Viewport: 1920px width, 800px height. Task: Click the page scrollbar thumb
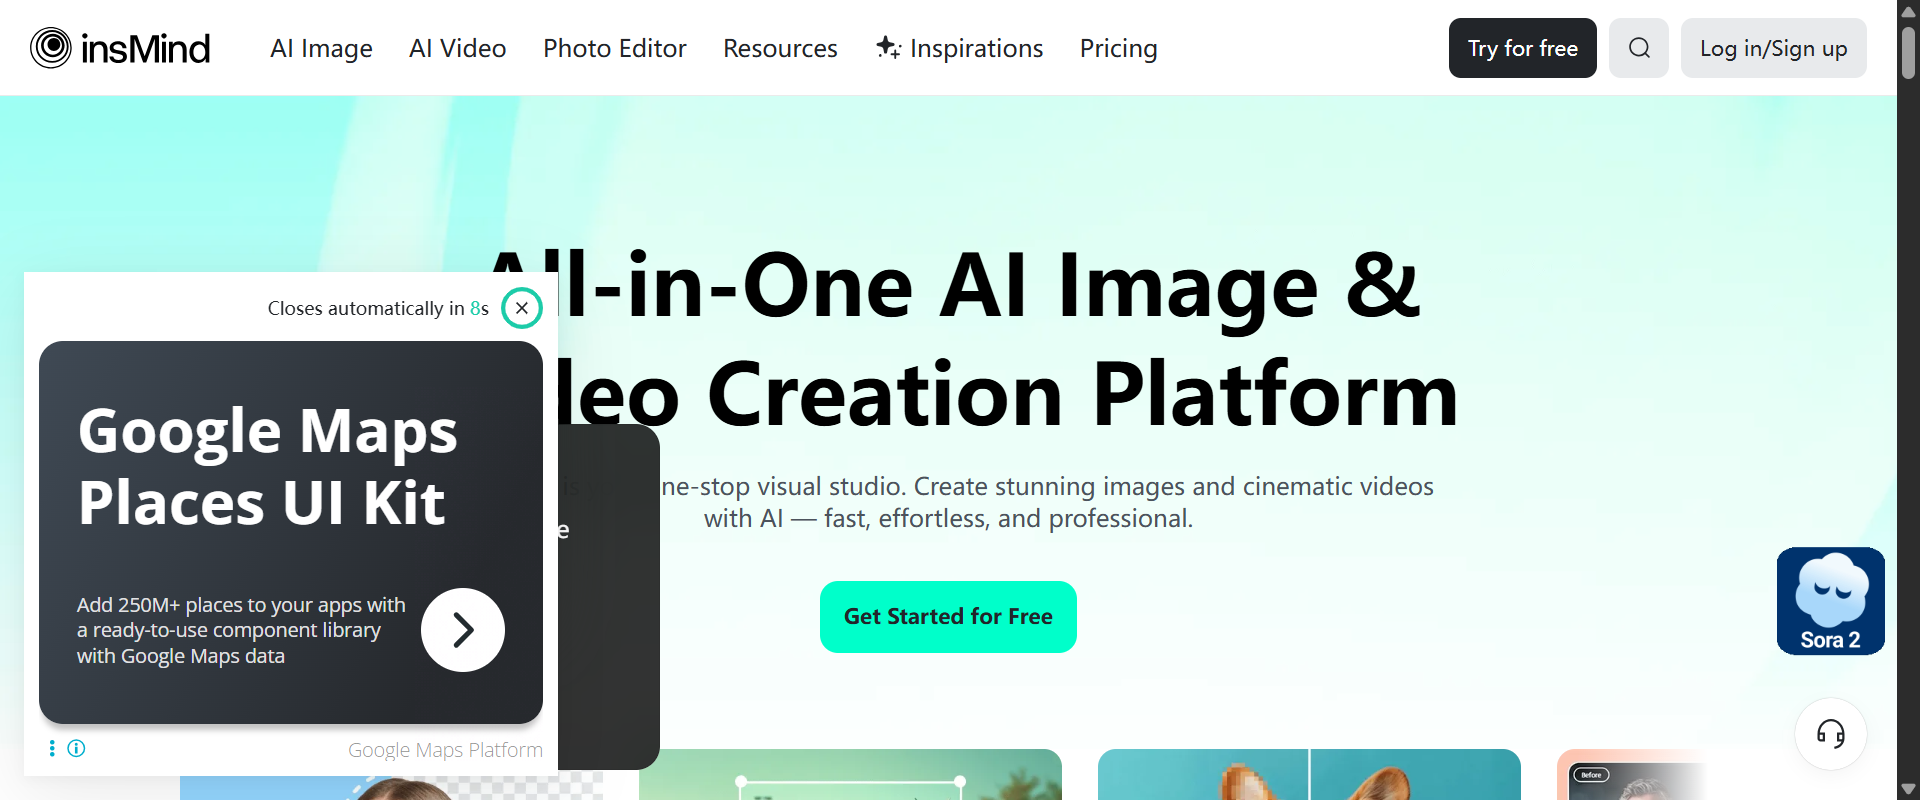pos(1908,52)
